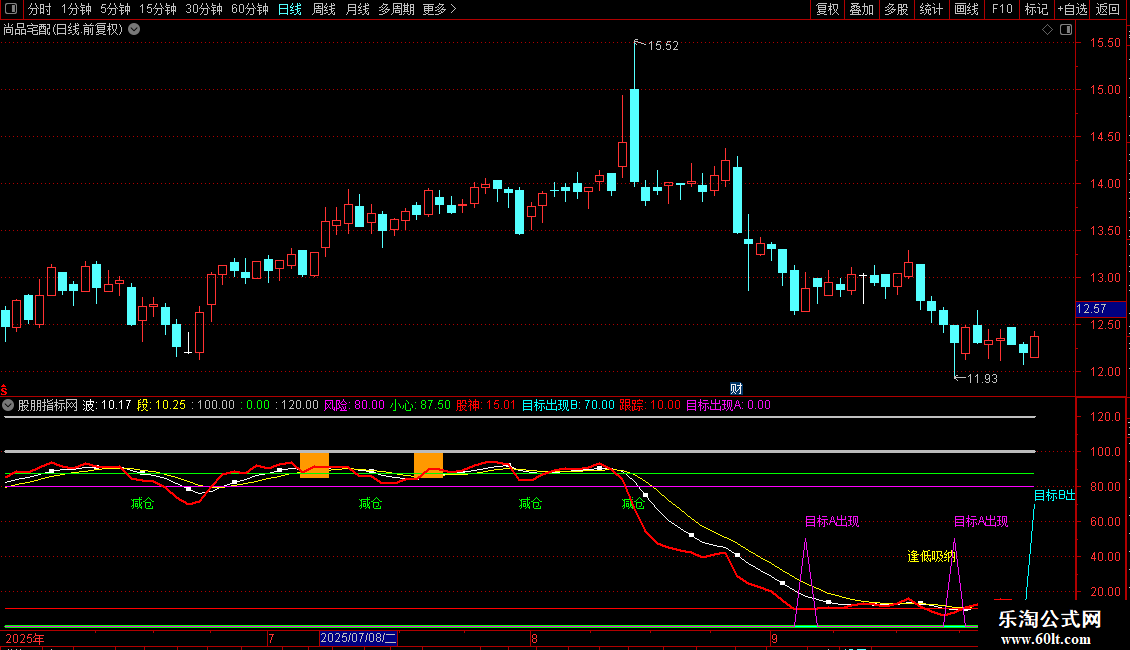This screenshot has width=1130, height=650.
Task: Click the 段: 10.25 indicator value
Action: (x=161, y=405)
